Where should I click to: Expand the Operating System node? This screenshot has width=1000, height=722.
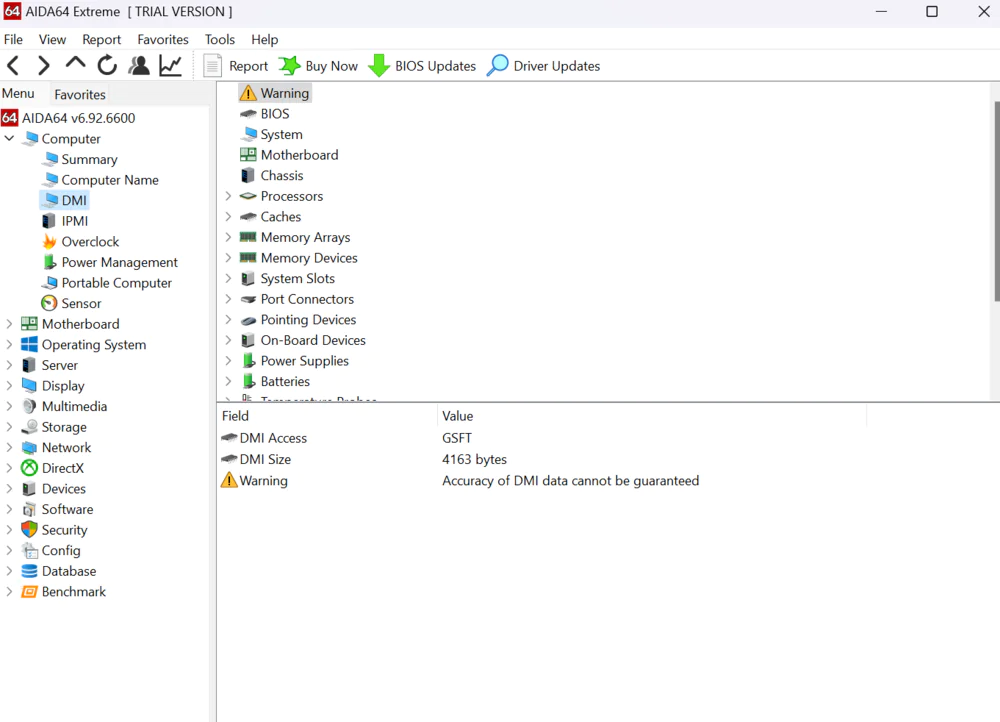click(x=10, y=344)
